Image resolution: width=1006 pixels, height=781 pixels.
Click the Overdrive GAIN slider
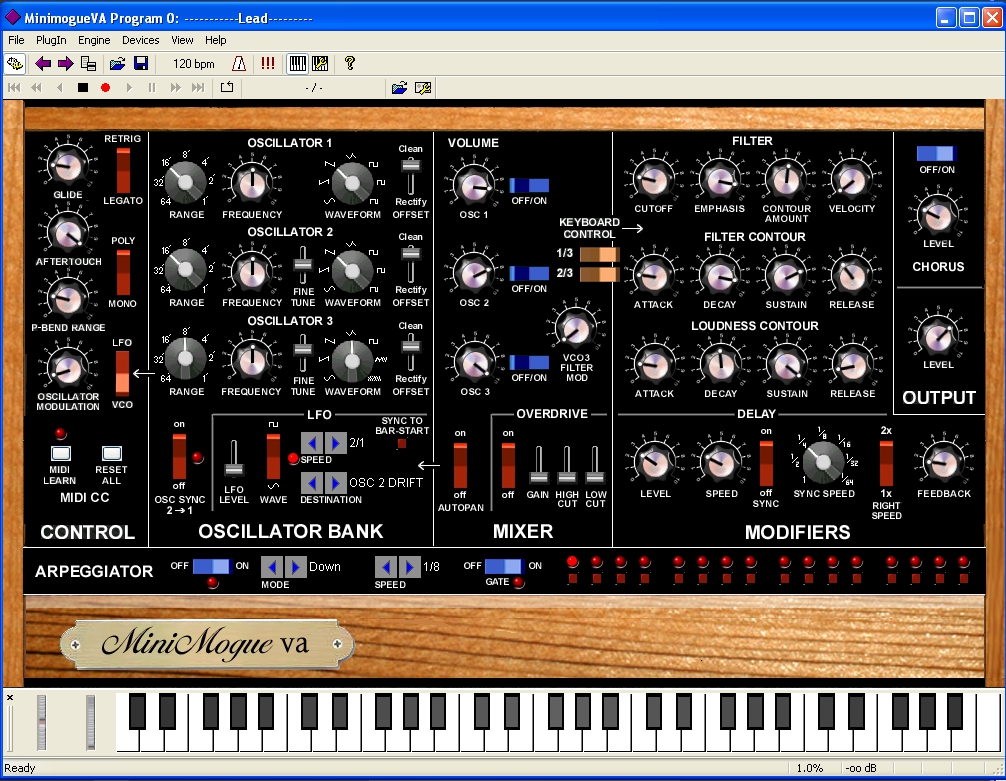pos(538,465)
